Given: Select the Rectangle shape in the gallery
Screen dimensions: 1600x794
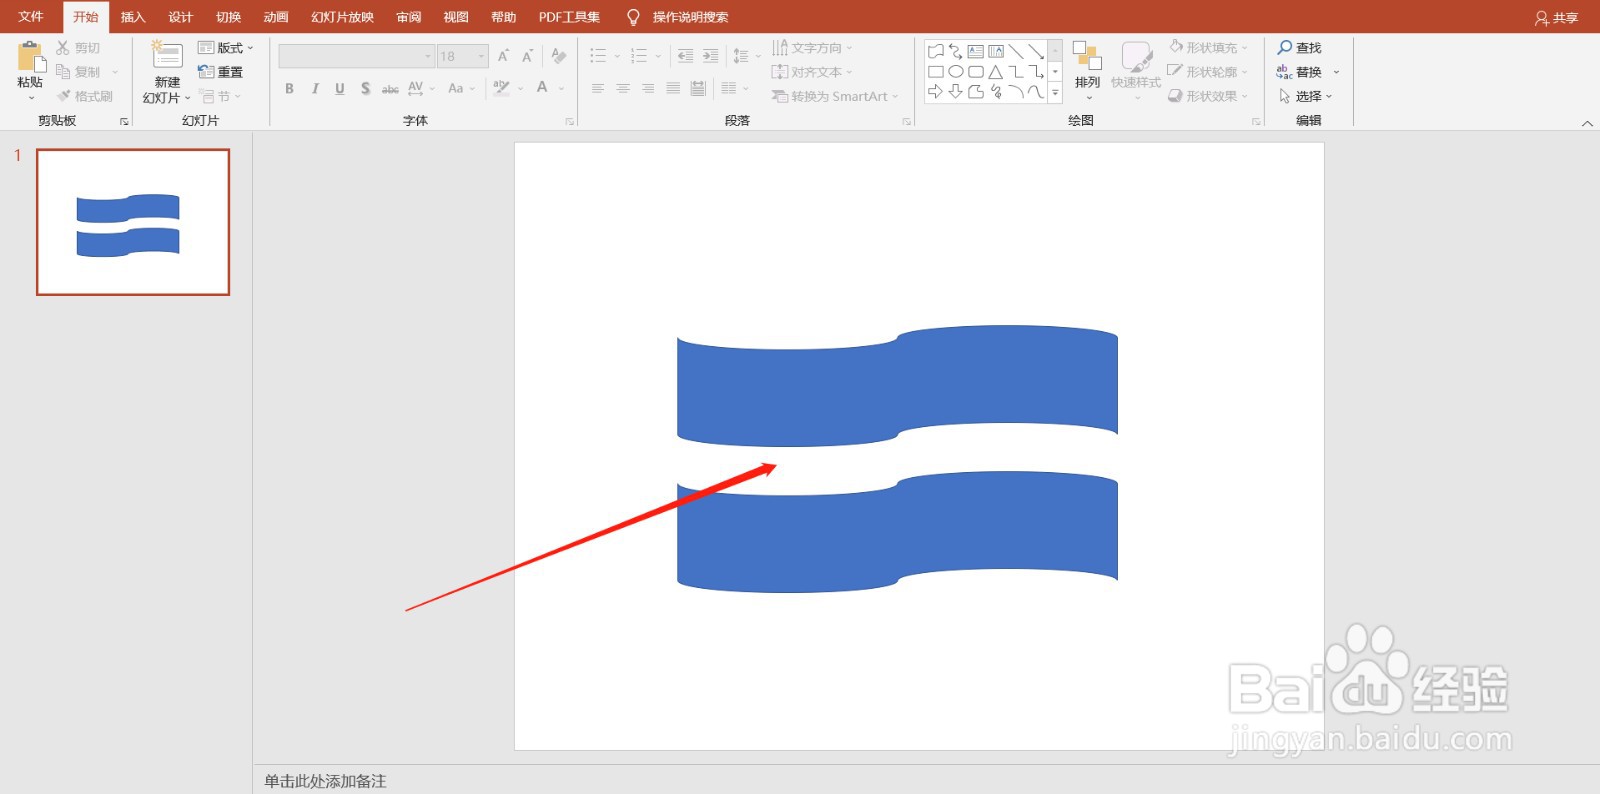Looking at the screenshot, I should pos(936,72).
